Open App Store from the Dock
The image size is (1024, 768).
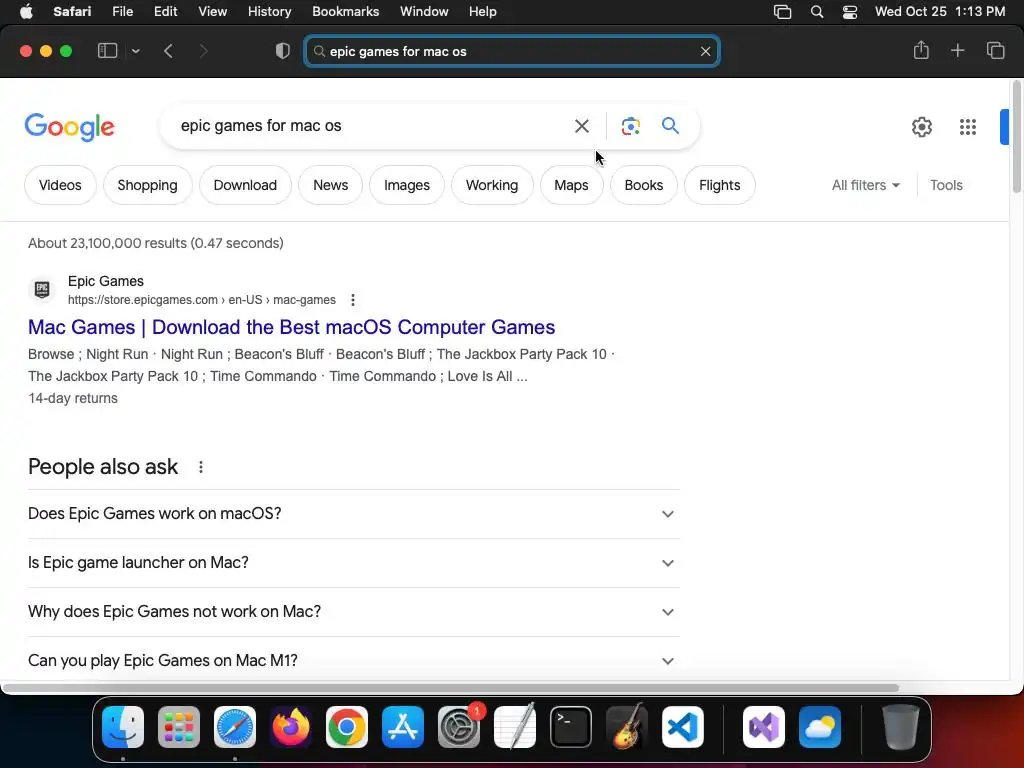pyautogui.click(x=403, y=727)
